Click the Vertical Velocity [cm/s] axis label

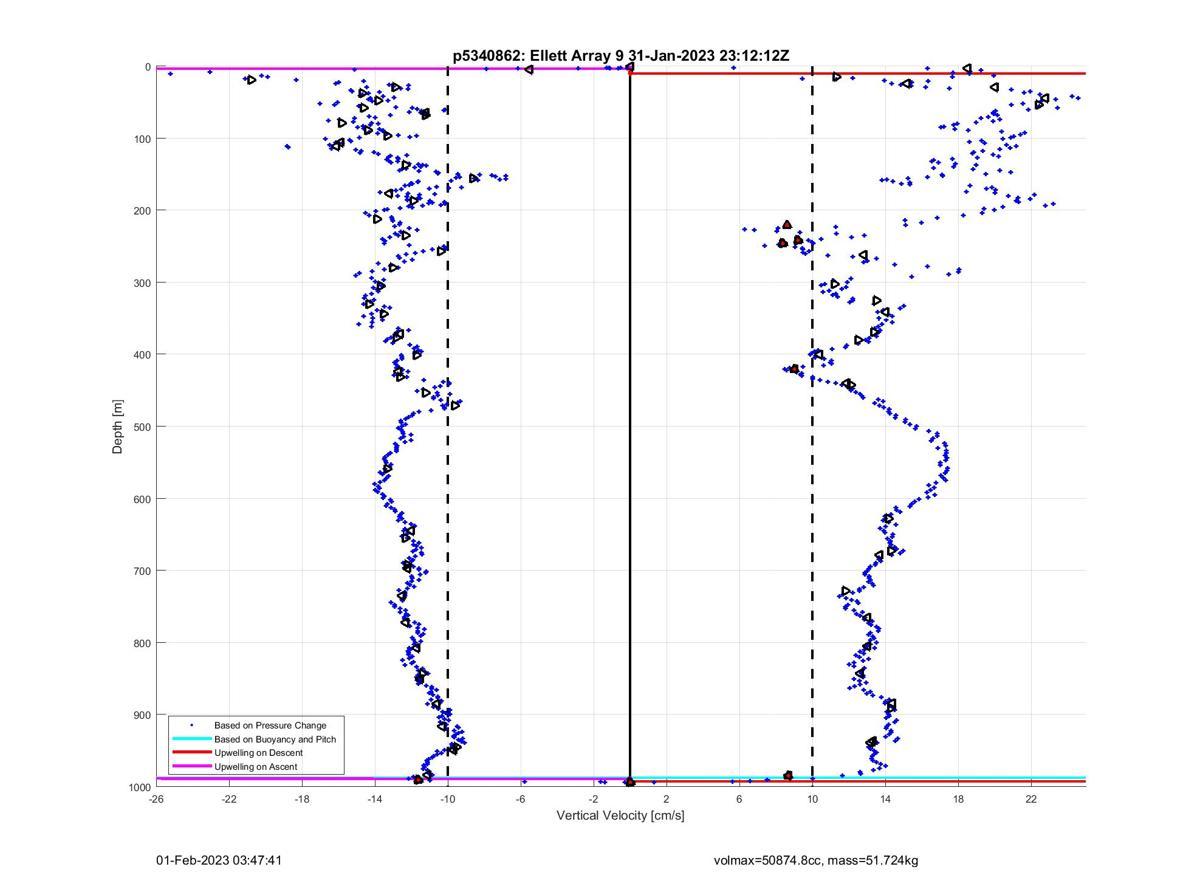coord(620,816)
